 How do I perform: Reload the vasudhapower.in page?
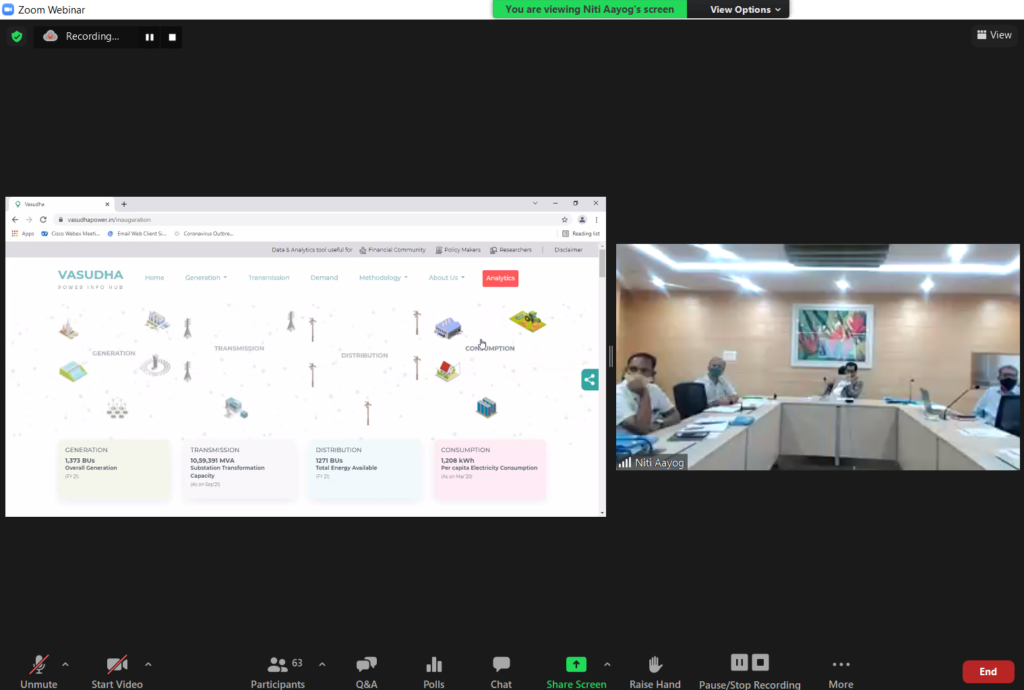pyautogui.click(x=43, y=220)
